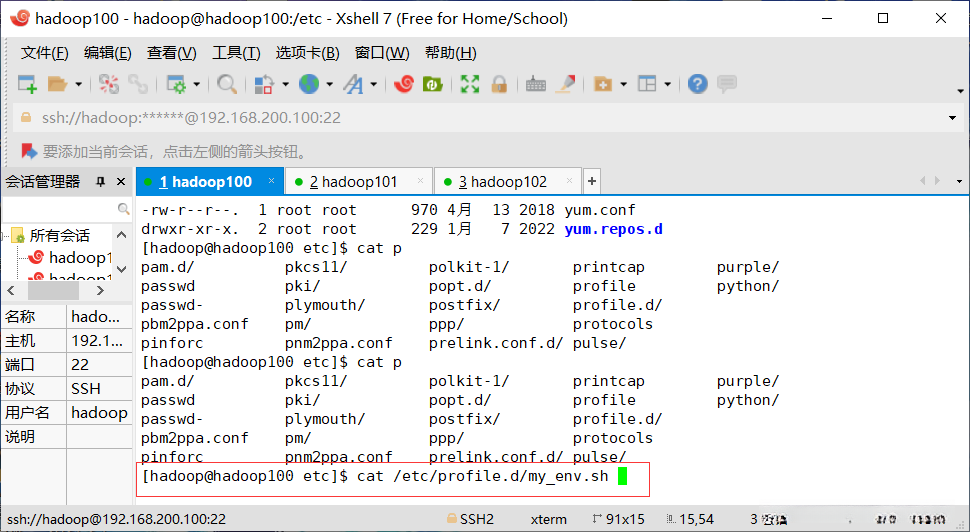Image resolution: width=970 pixels, height=532 pixels.
Task: Click the 协议 SSH property value
Action: tap(99, 388)
